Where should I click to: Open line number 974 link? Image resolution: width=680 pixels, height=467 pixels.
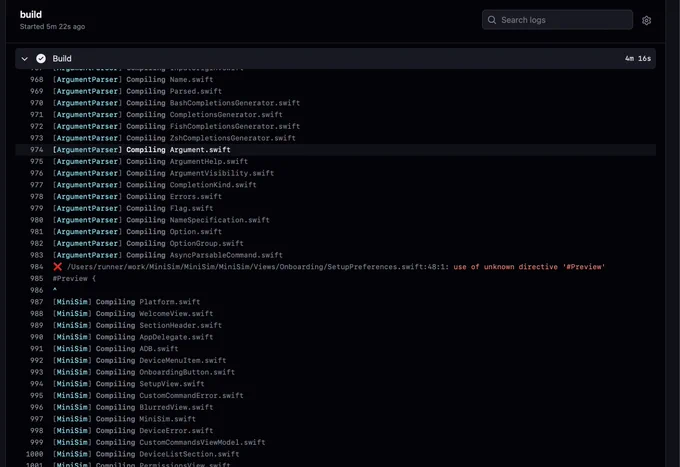(37, 150)
